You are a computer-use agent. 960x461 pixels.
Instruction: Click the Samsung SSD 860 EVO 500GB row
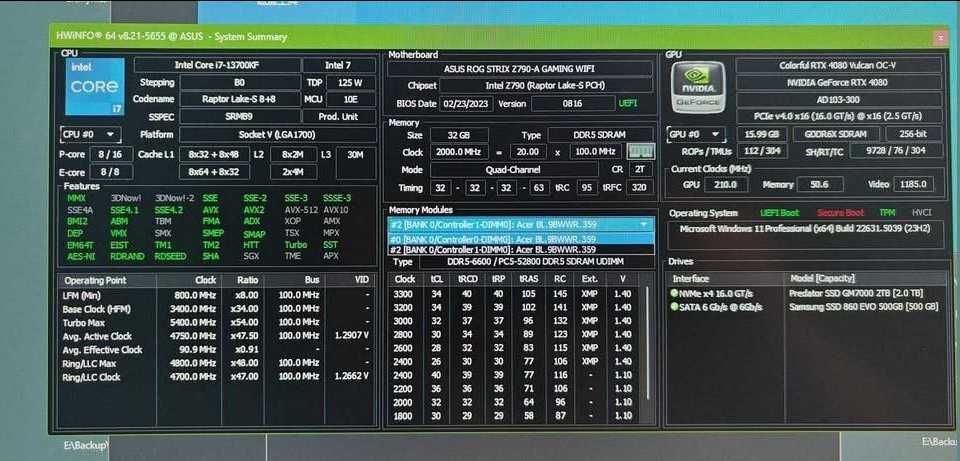(x=808, y=307)
